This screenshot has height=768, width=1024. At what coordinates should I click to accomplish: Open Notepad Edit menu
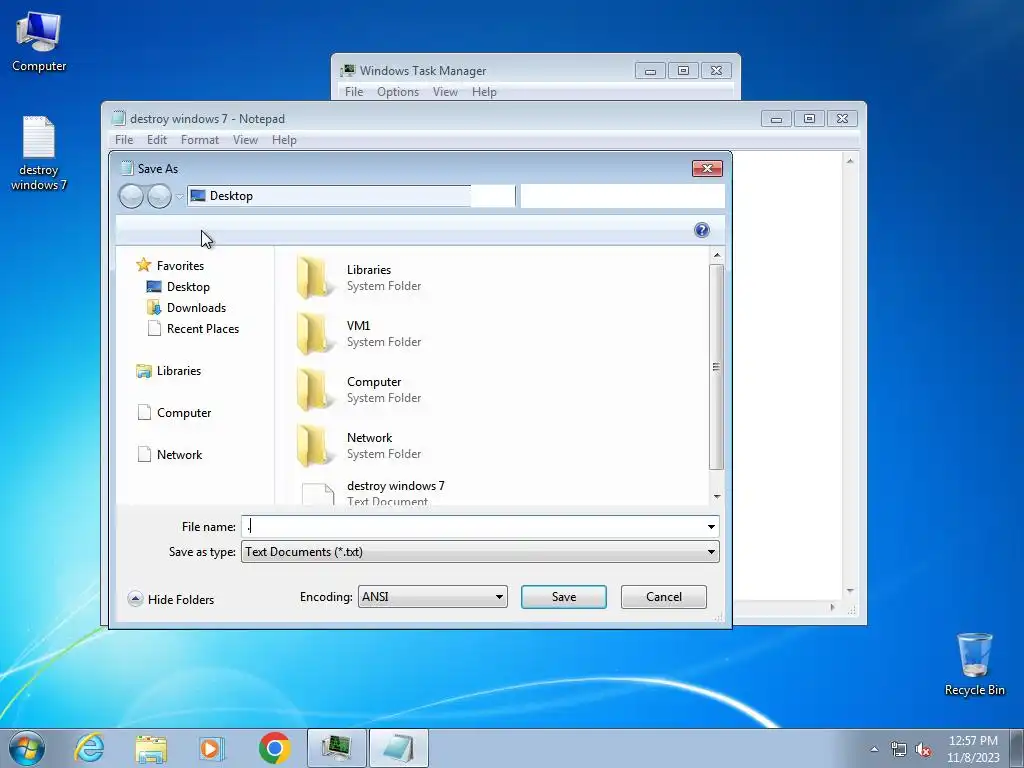pos(157,140)
